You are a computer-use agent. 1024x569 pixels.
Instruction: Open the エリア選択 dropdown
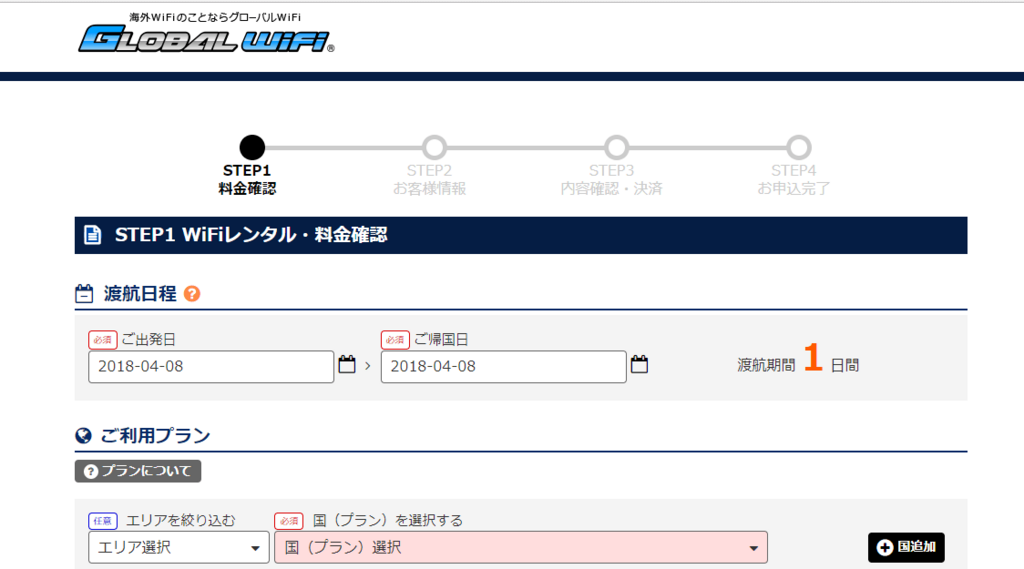click(x=179, y=547)
